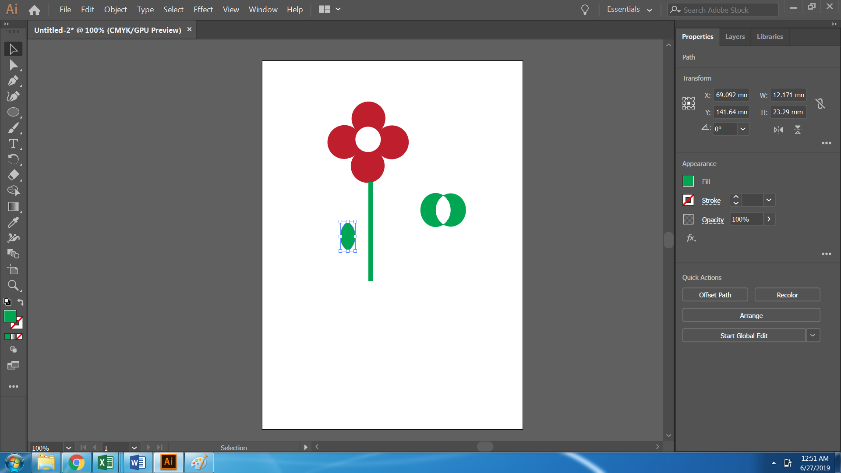Screen dimensions: 841x473
Task: Expand the stroke weight dropdown
Action: (x=769, y=200)
